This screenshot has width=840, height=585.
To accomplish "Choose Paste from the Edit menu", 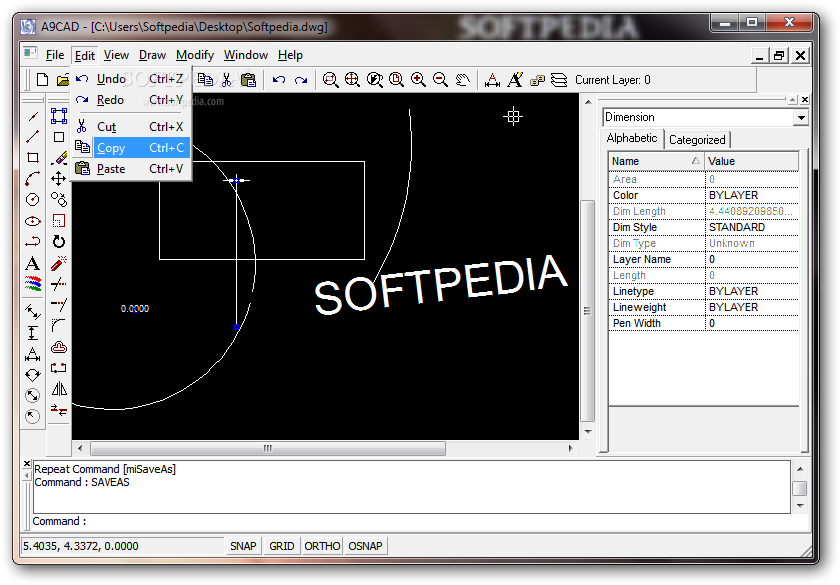I will [131, 169].
